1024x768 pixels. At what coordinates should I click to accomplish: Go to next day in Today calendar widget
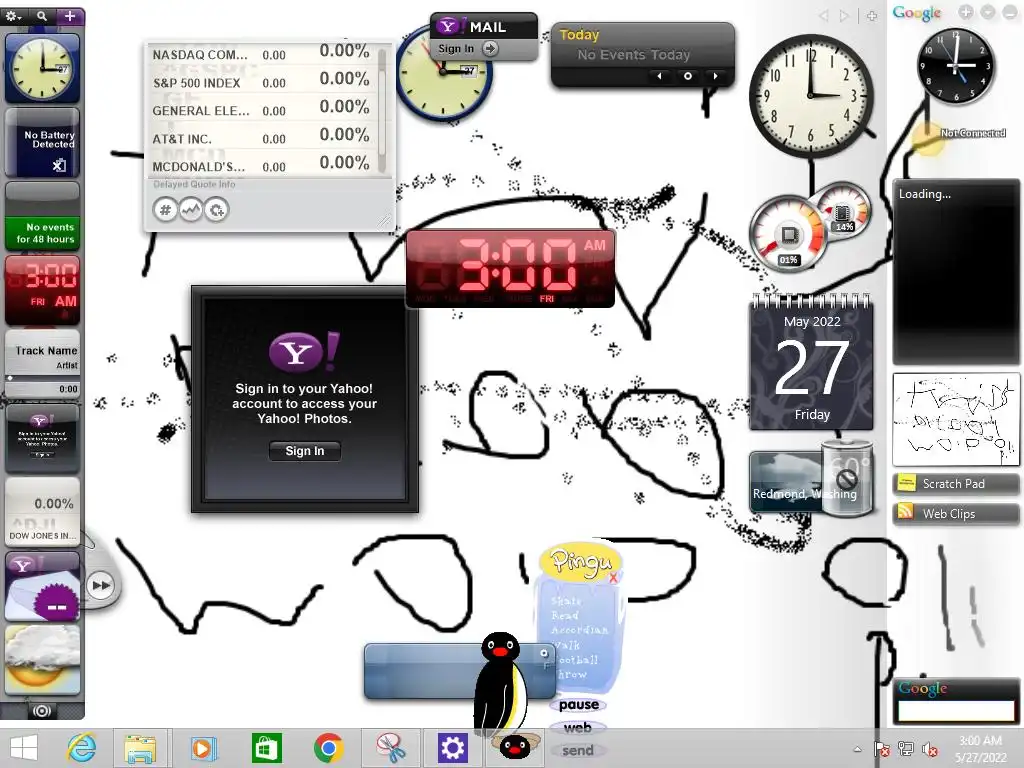(x=715, y=76)
